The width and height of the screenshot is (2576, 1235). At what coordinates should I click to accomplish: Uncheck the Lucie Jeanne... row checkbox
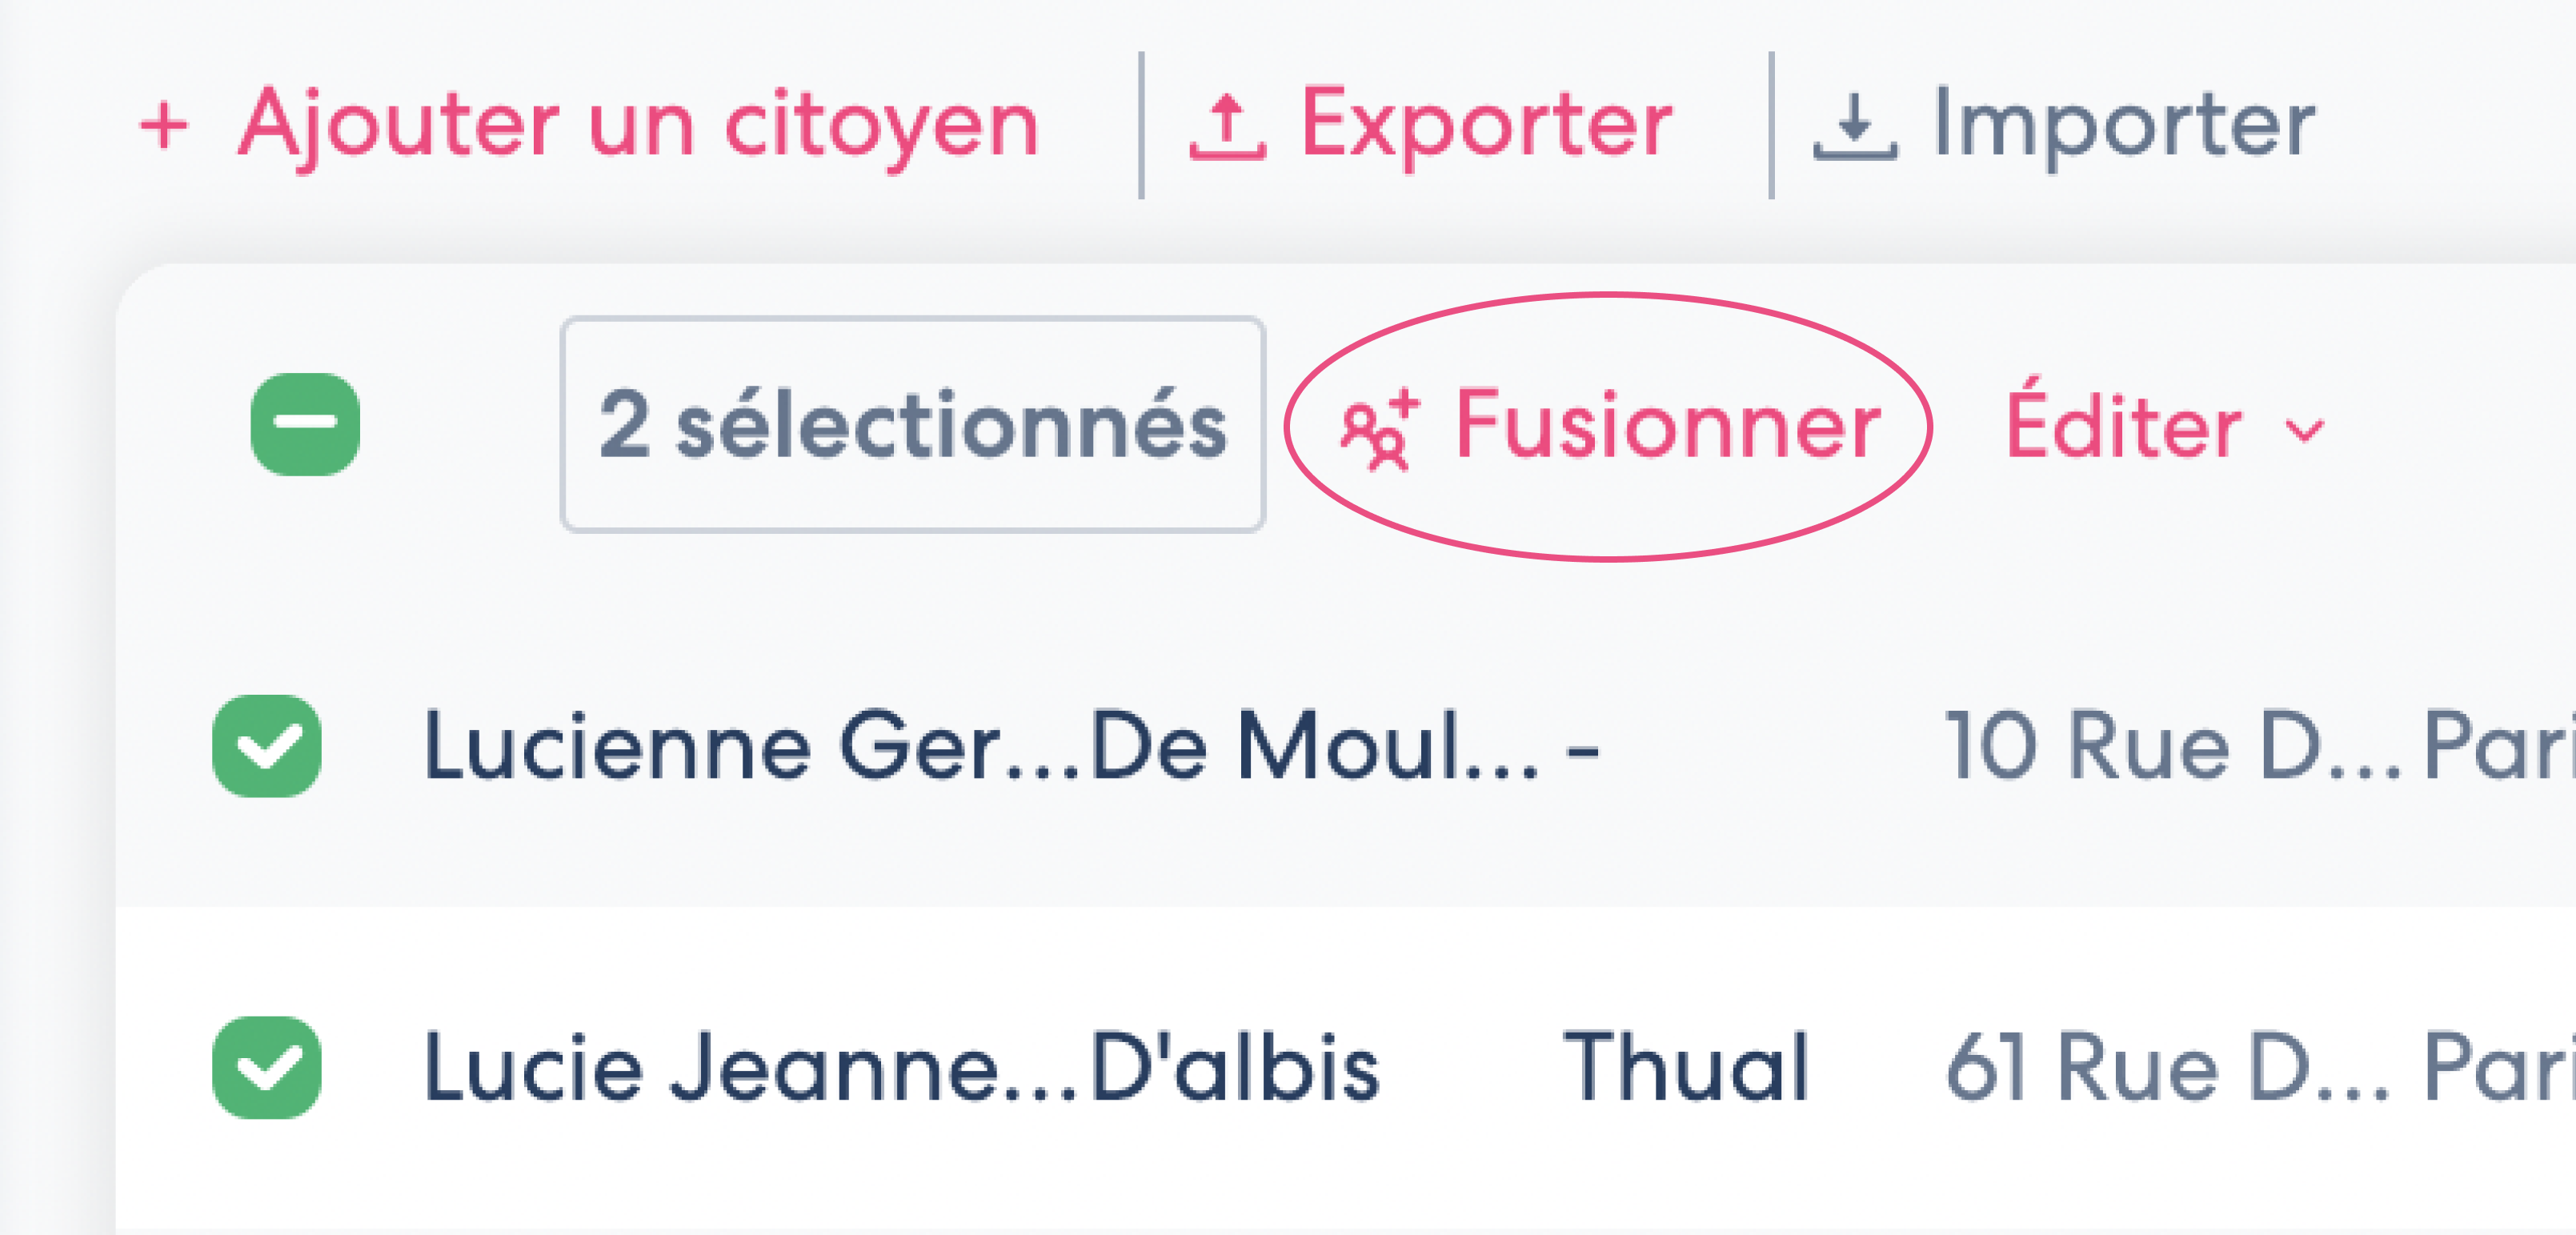pos(267,1068)
